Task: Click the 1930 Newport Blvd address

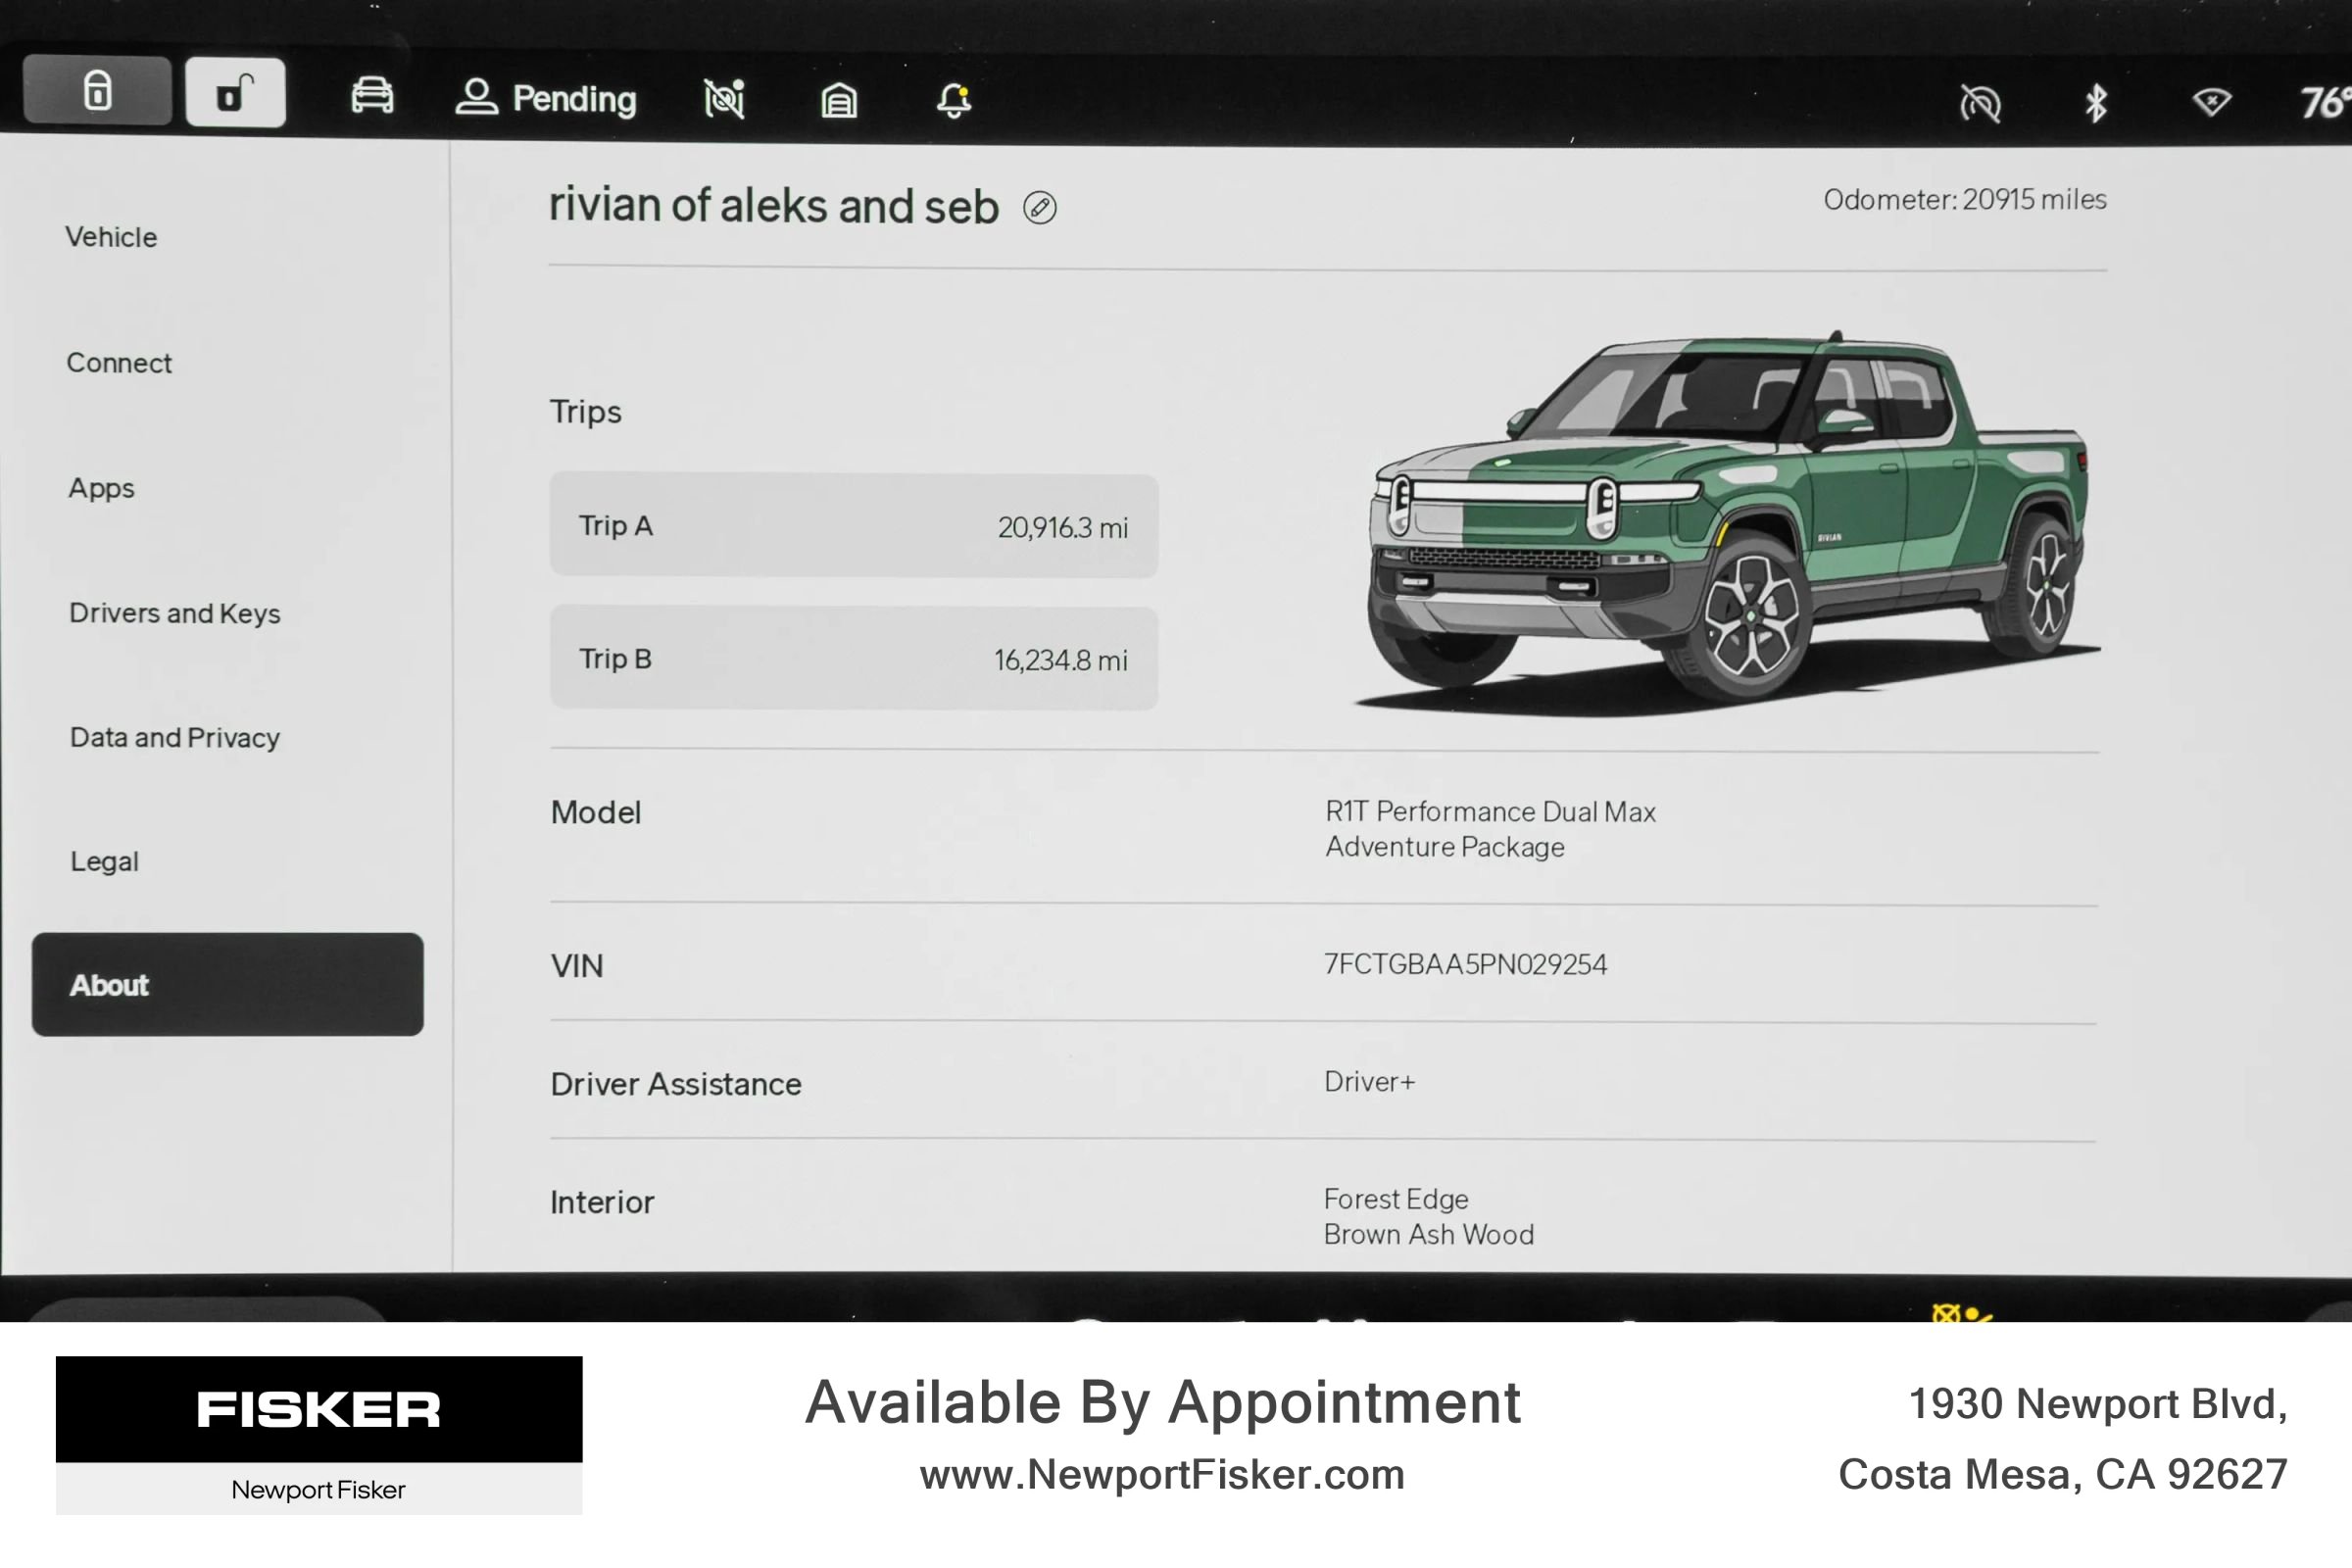Action: click(2098, 1404)
